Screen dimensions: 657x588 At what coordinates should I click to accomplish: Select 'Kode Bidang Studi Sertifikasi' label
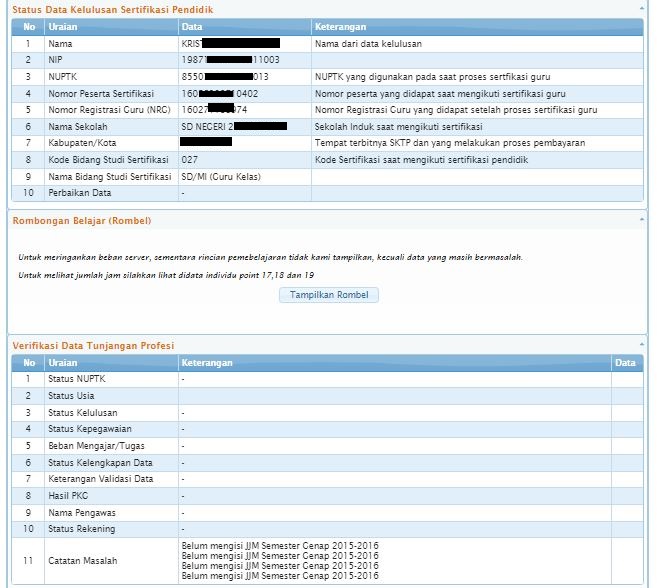point(109,160)
